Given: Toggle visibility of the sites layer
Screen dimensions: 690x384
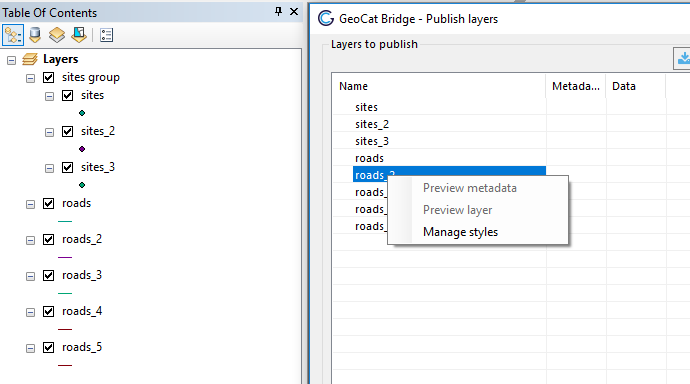Looking at the screenshot, I should [x=67, y=95].
